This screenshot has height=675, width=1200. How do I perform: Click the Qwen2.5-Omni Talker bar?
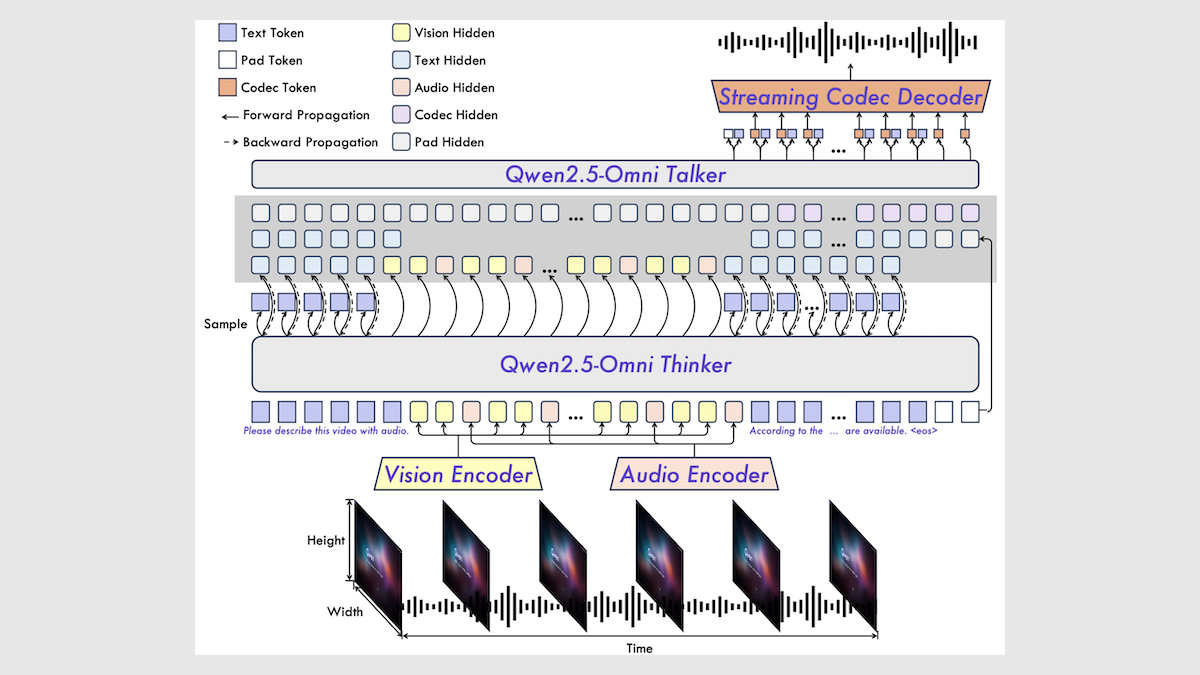coord(614,175)
